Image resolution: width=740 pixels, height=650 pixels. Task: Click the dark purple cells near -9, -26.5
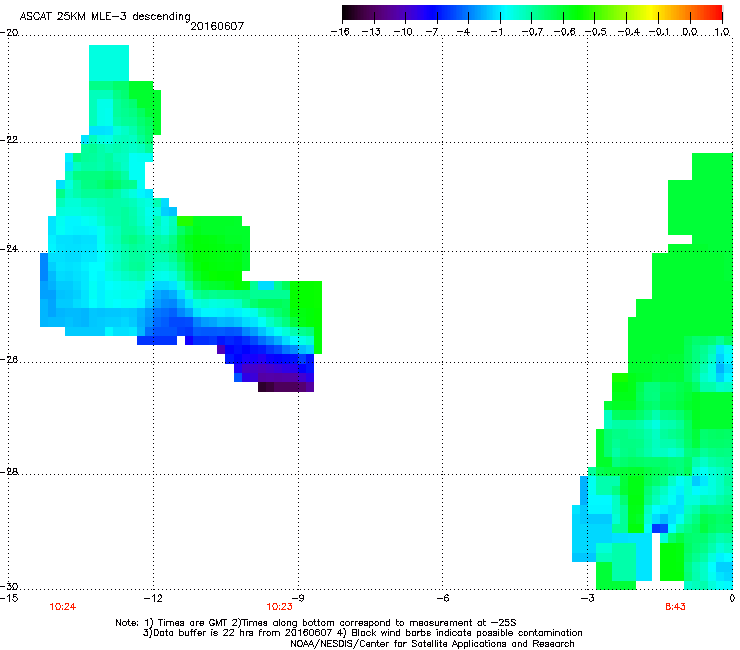click(x=286, y=387)
